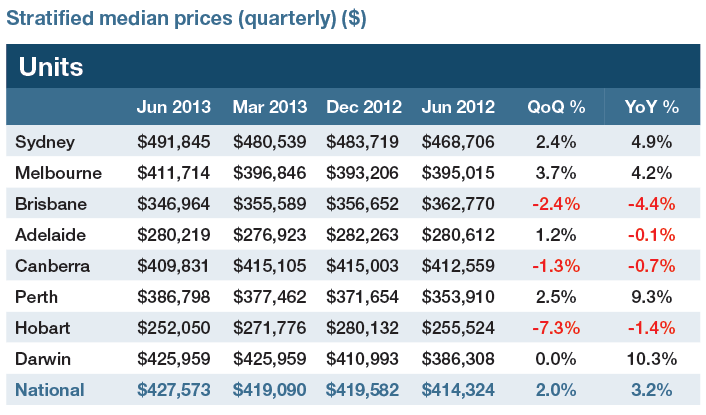This screenshot has height=415, width=706.
Task: Click the Mar 2013 column header
Action: 271,107
